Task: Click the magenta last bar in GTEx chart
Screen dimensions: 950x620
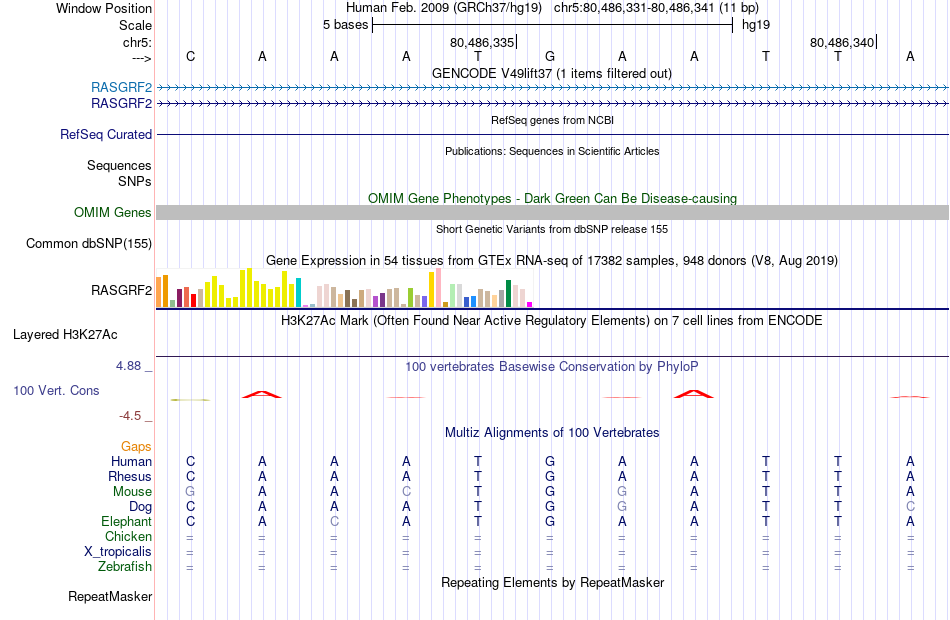Action: point(530,305)
